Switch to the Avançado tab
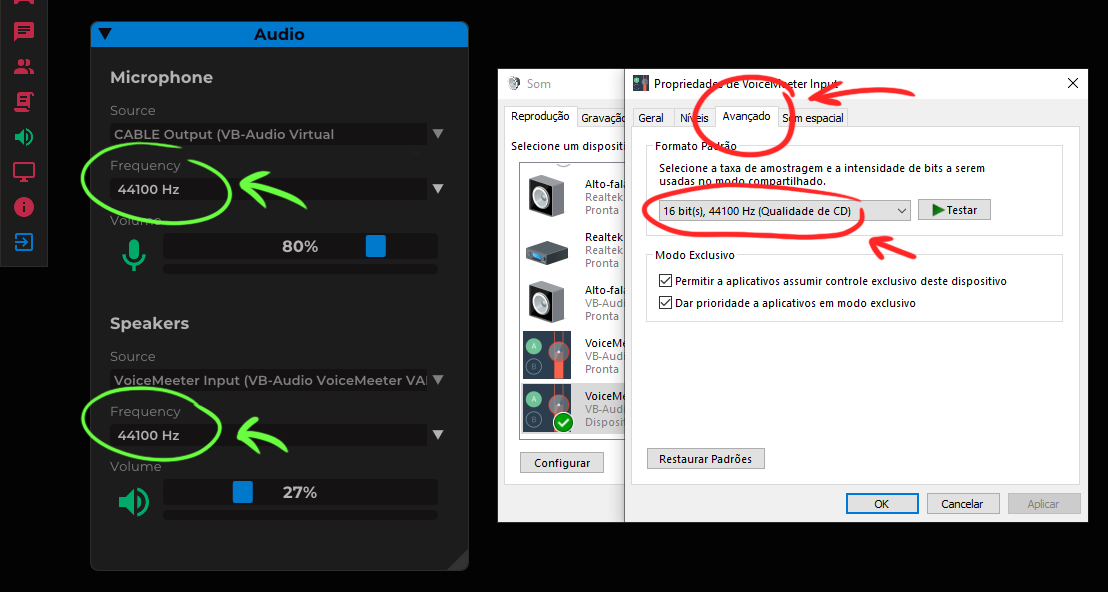 coord(747,117)
